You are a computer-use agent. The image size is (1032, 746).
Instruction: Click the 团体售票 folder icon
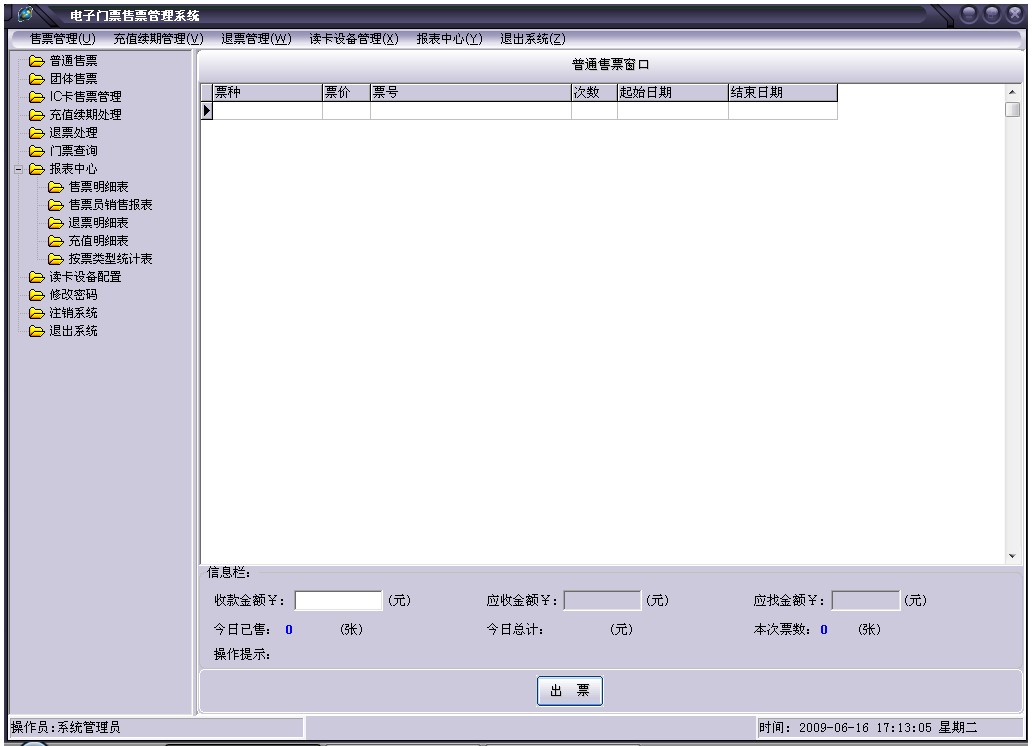(x=37, y=79)
